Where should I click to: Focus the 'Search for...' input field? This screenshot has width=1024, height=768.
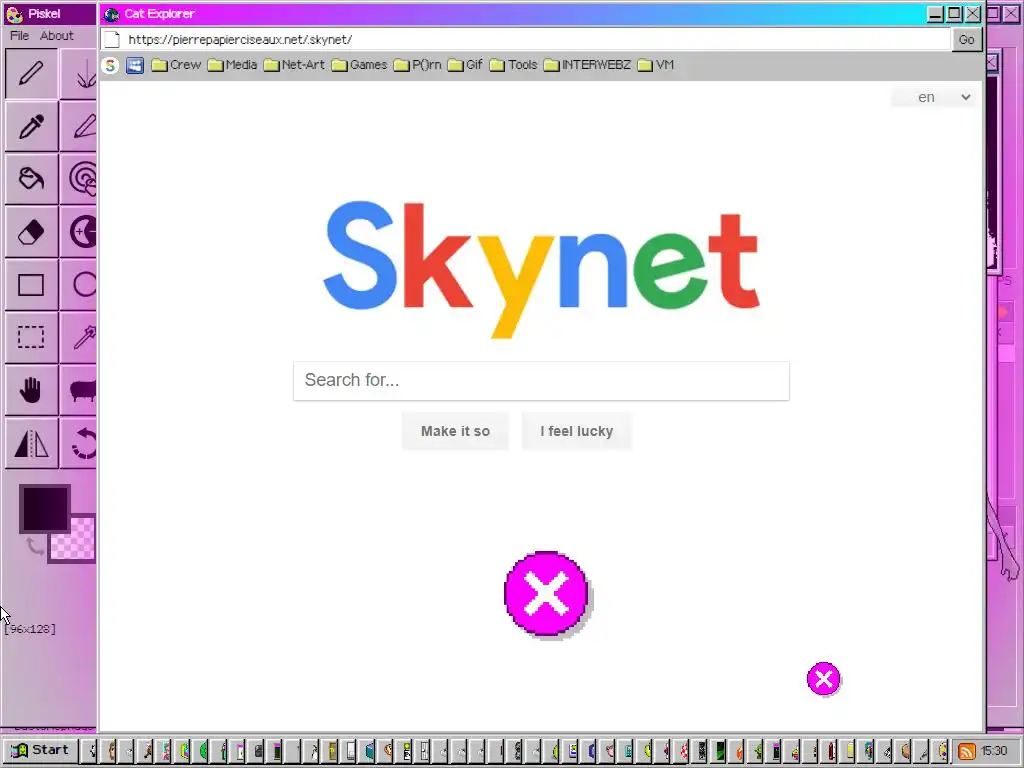click(x=541, y=381)
